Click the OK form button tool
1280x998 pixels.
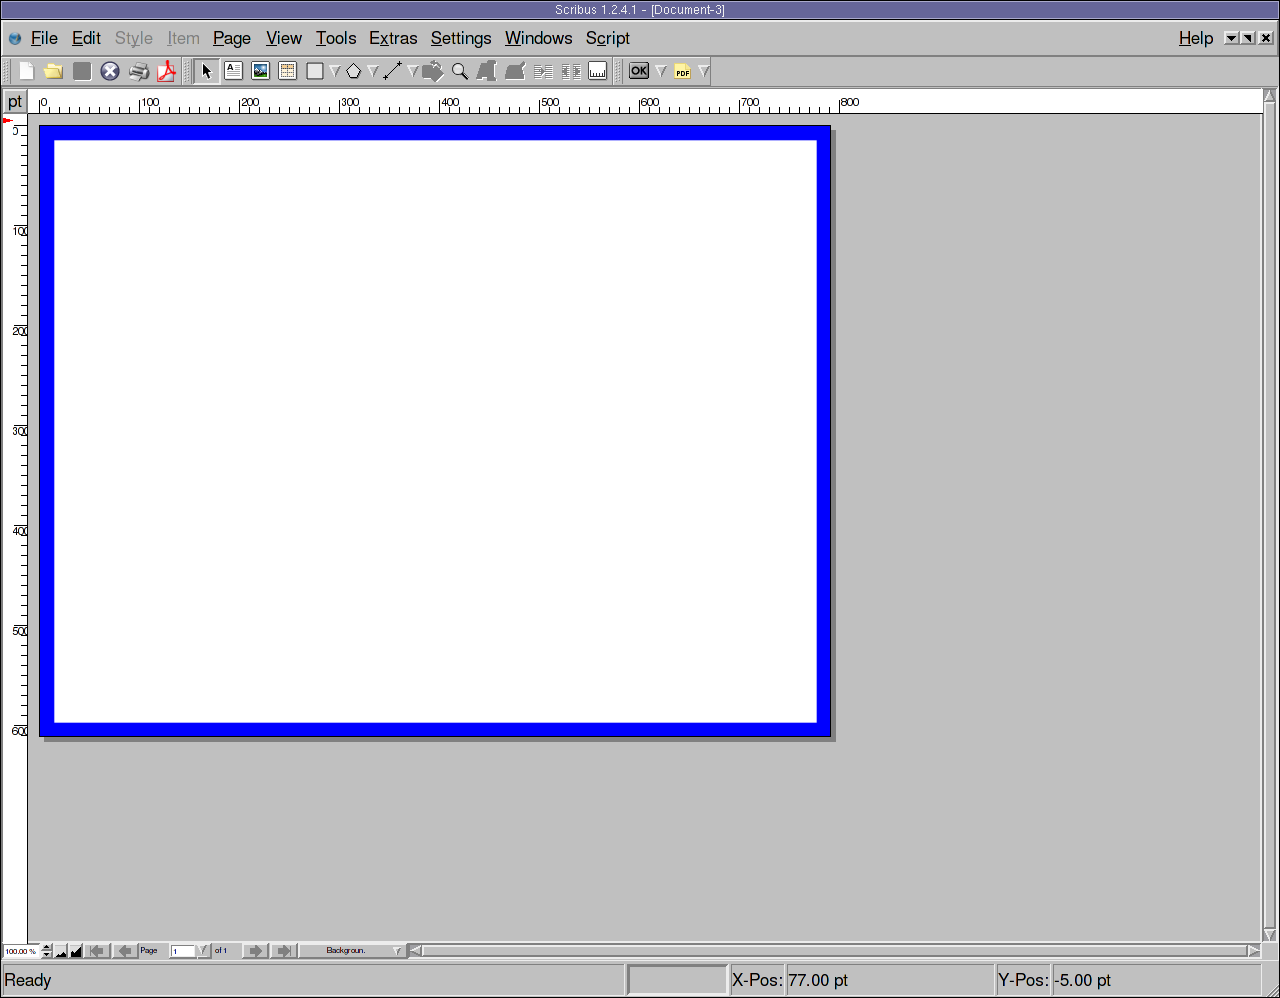click(639, 71)
